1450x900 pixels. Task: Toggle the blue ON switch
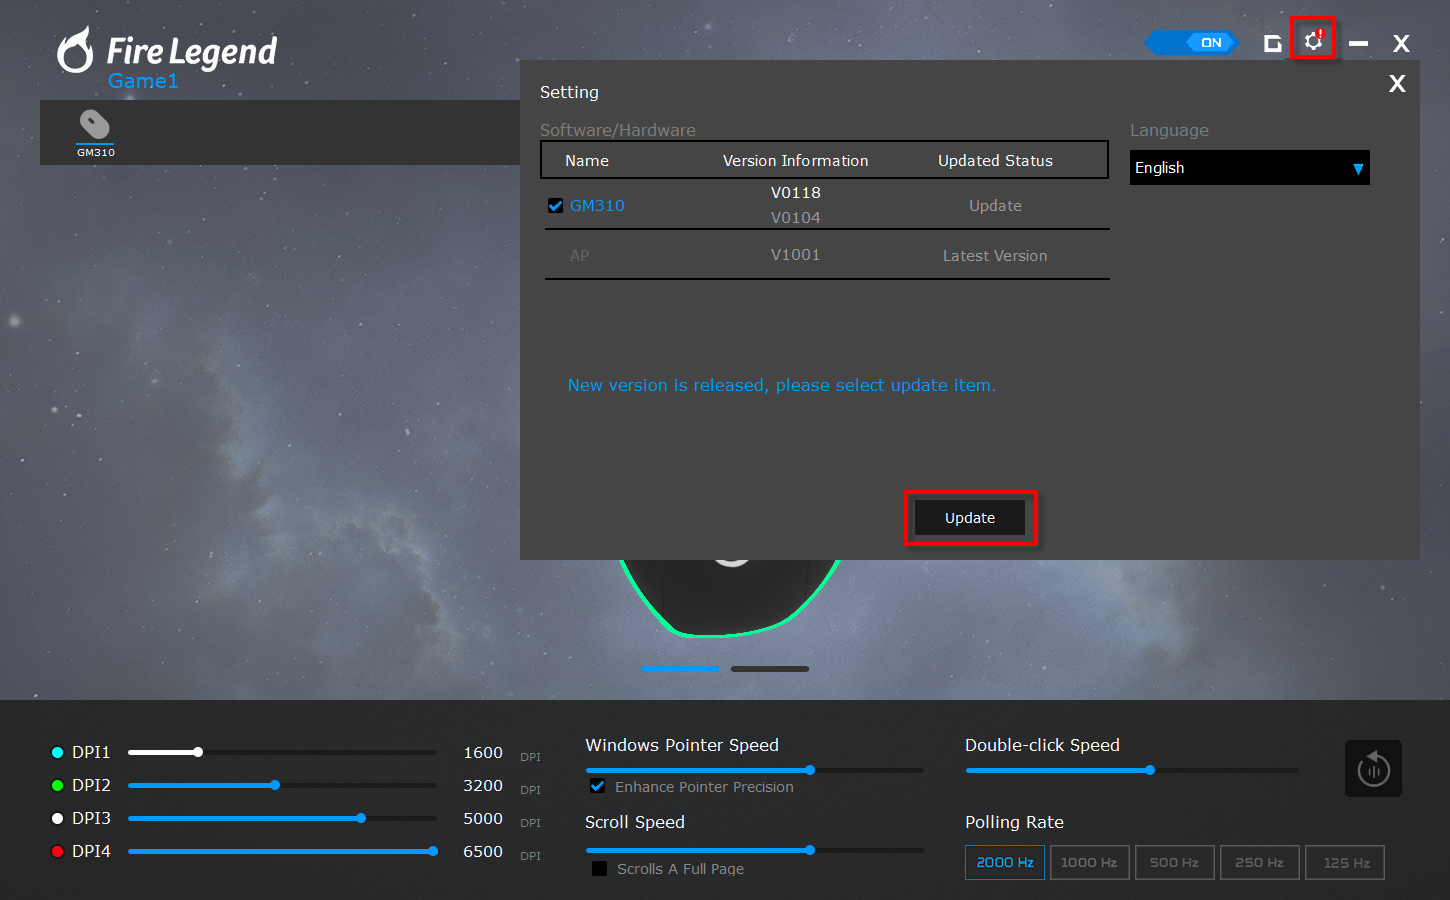point(1191,42)
